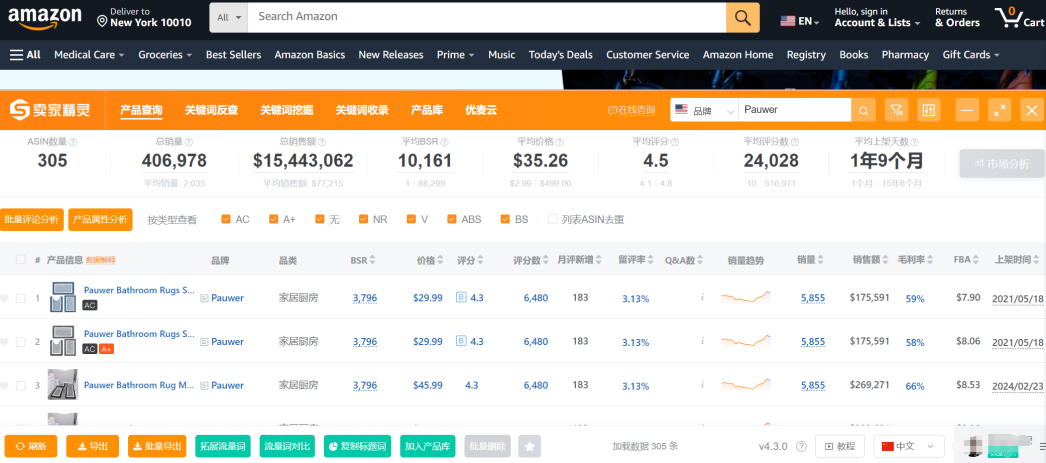Screen dimensions: 1046x463
Task: Click row 1 sales trend sparkline
Action: [746, 298]
